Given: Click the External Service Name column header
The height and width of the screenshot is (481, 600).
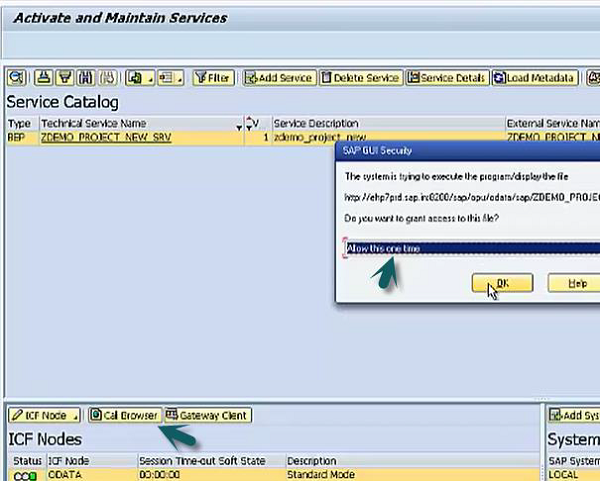Looking at the screenshot, I should pos(553,124).
